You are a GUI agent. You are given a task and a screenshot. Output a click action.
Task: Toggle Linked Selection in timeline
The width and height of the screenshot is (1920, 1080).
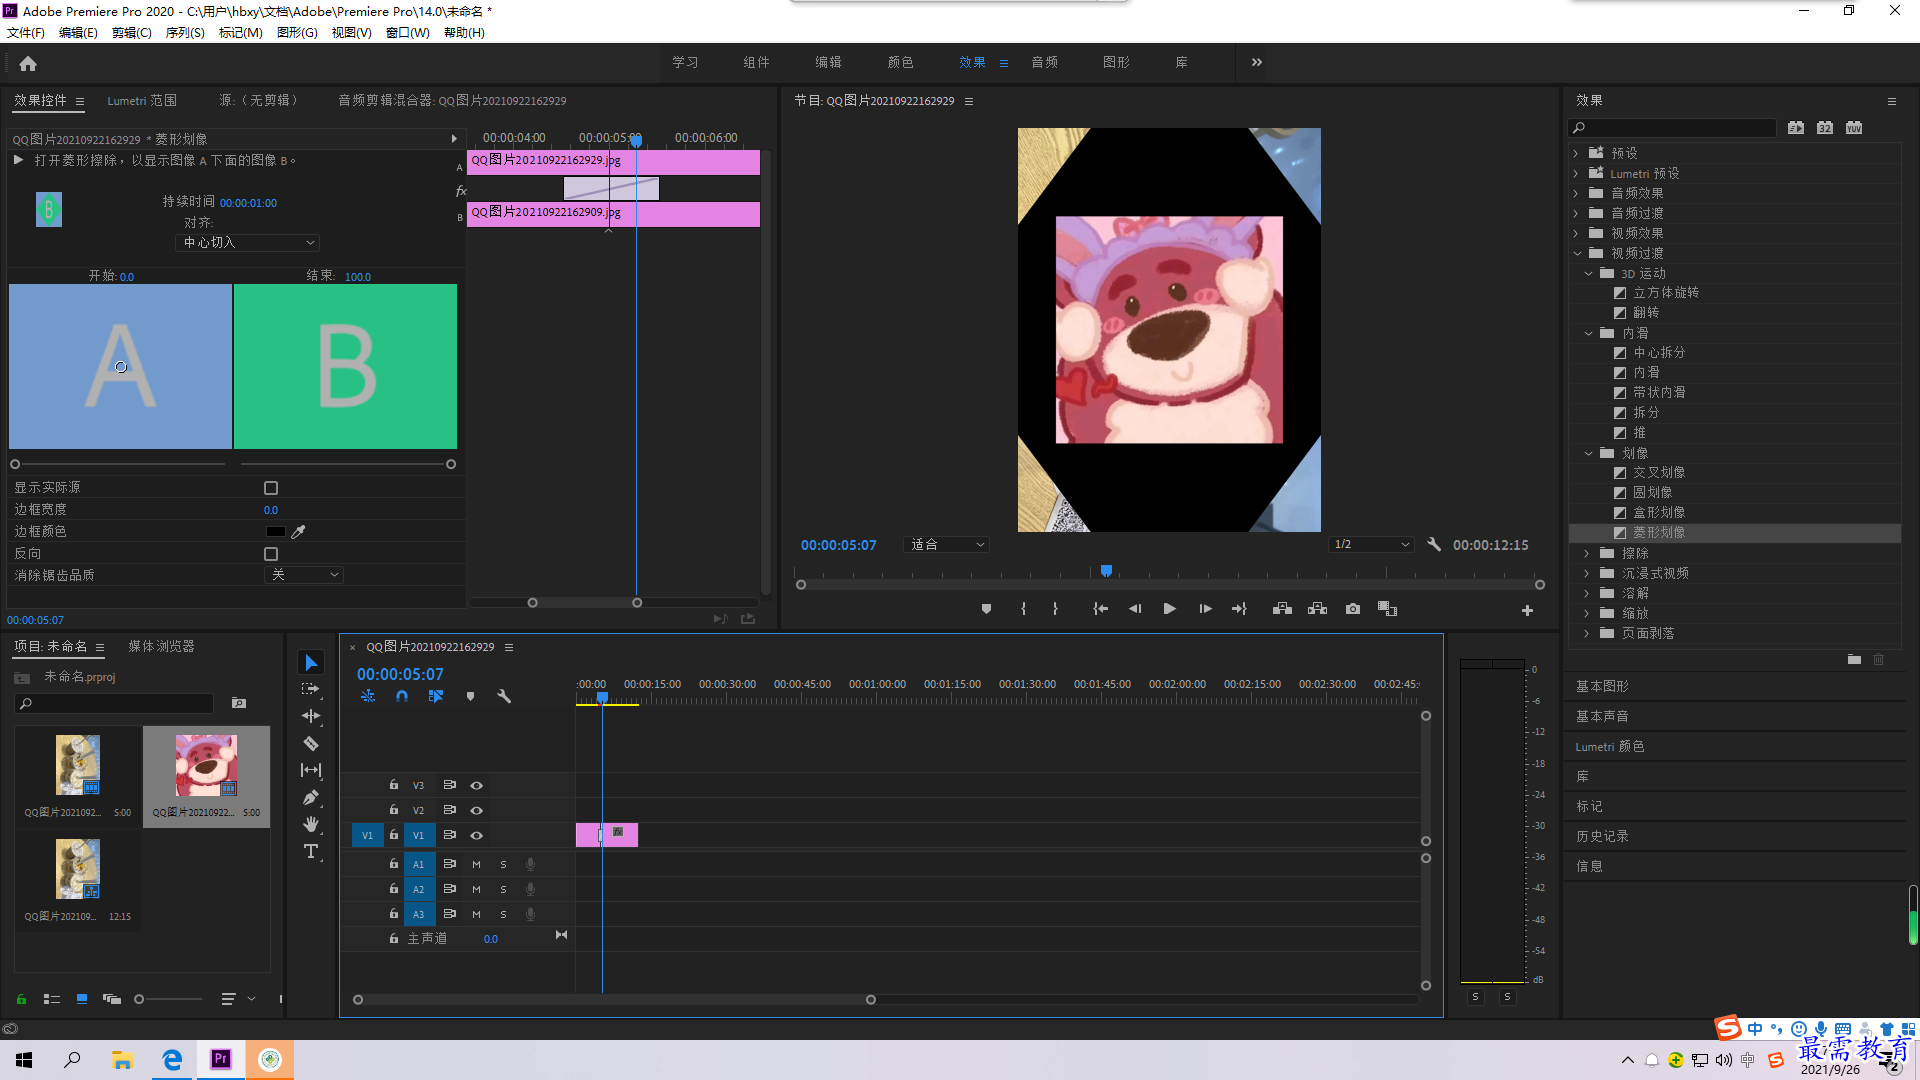tap(436, 697)
